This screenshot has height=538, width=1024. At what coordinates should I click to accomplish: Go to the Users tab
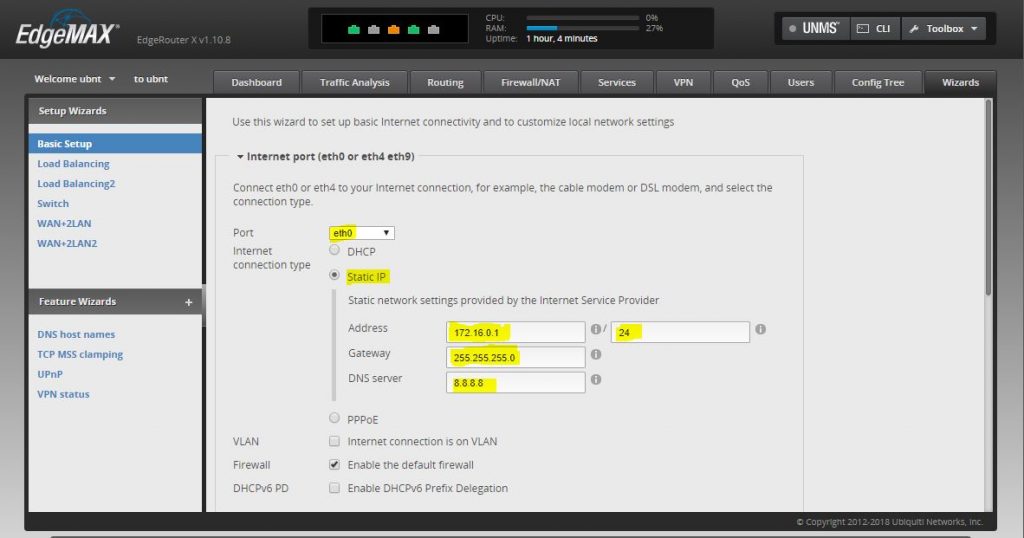[801, 82]
